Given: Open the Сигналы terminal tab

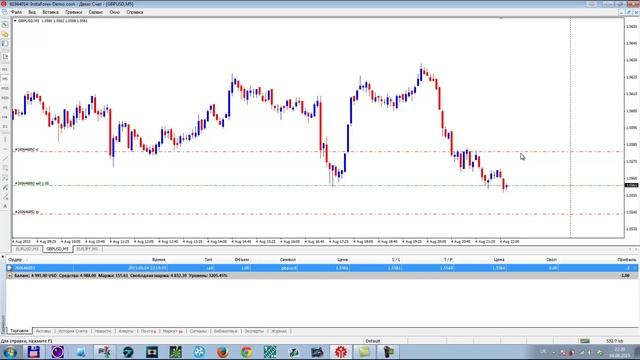Looking at the screenshot, I should pyautogui.click(x=198, y=331).
